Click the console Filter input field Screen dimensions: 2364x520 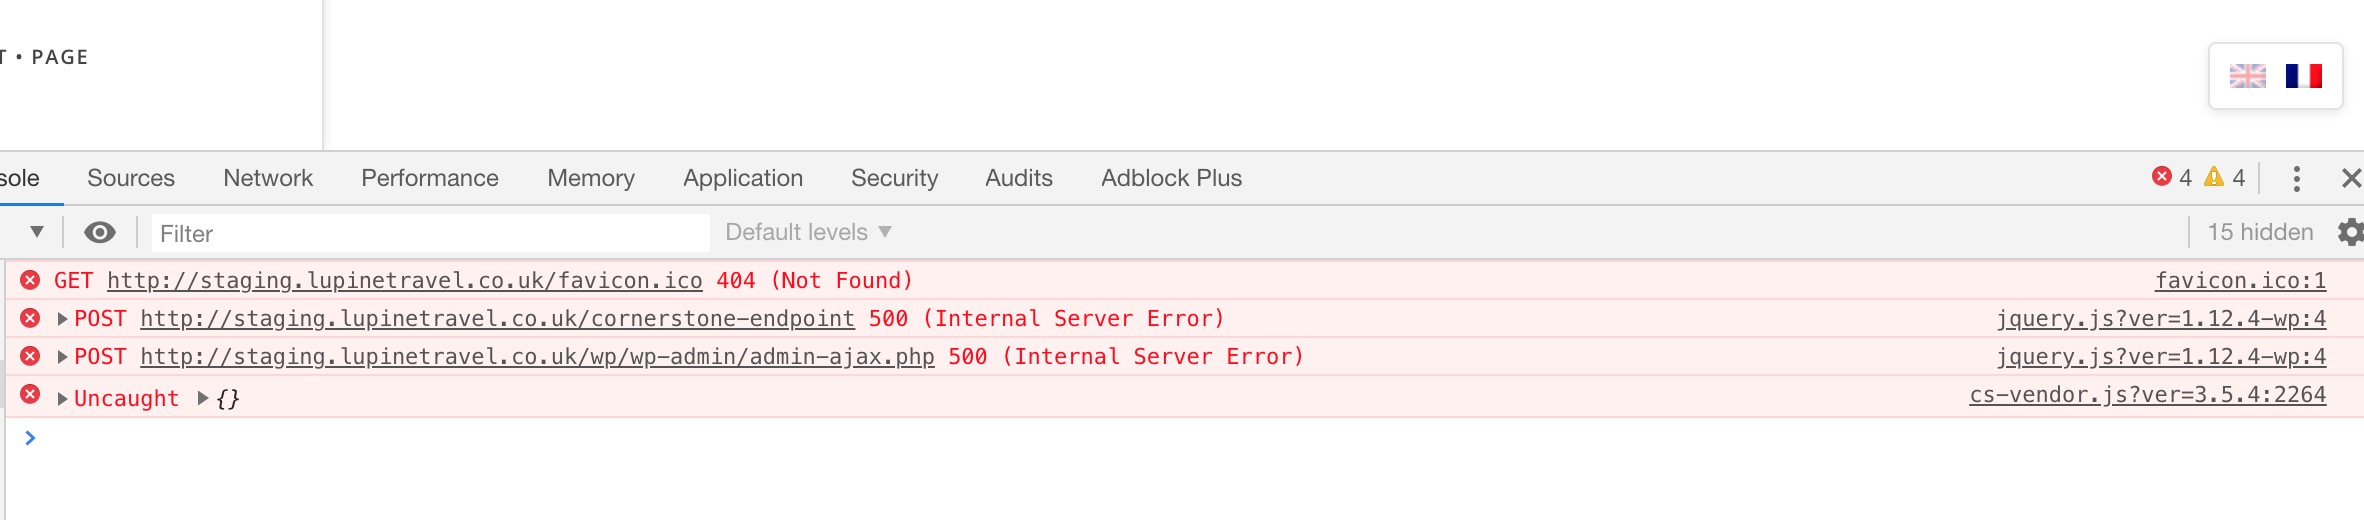430,233
